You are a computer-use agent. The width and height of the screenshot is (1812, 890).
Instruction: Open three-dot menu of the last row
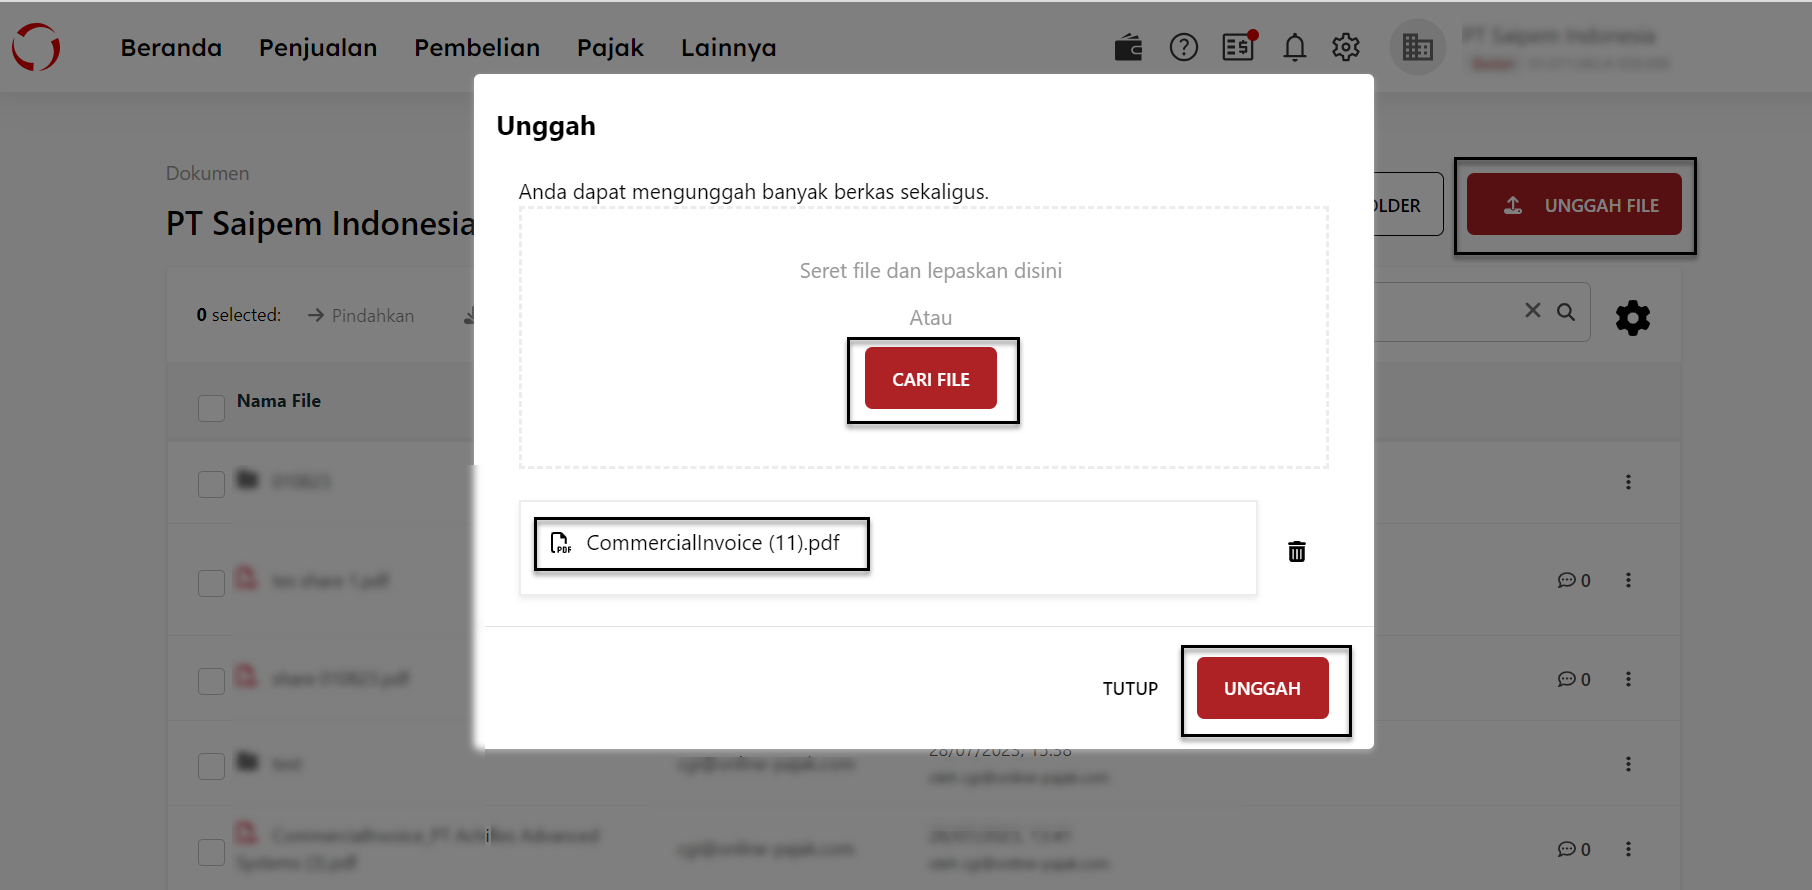1628,849
